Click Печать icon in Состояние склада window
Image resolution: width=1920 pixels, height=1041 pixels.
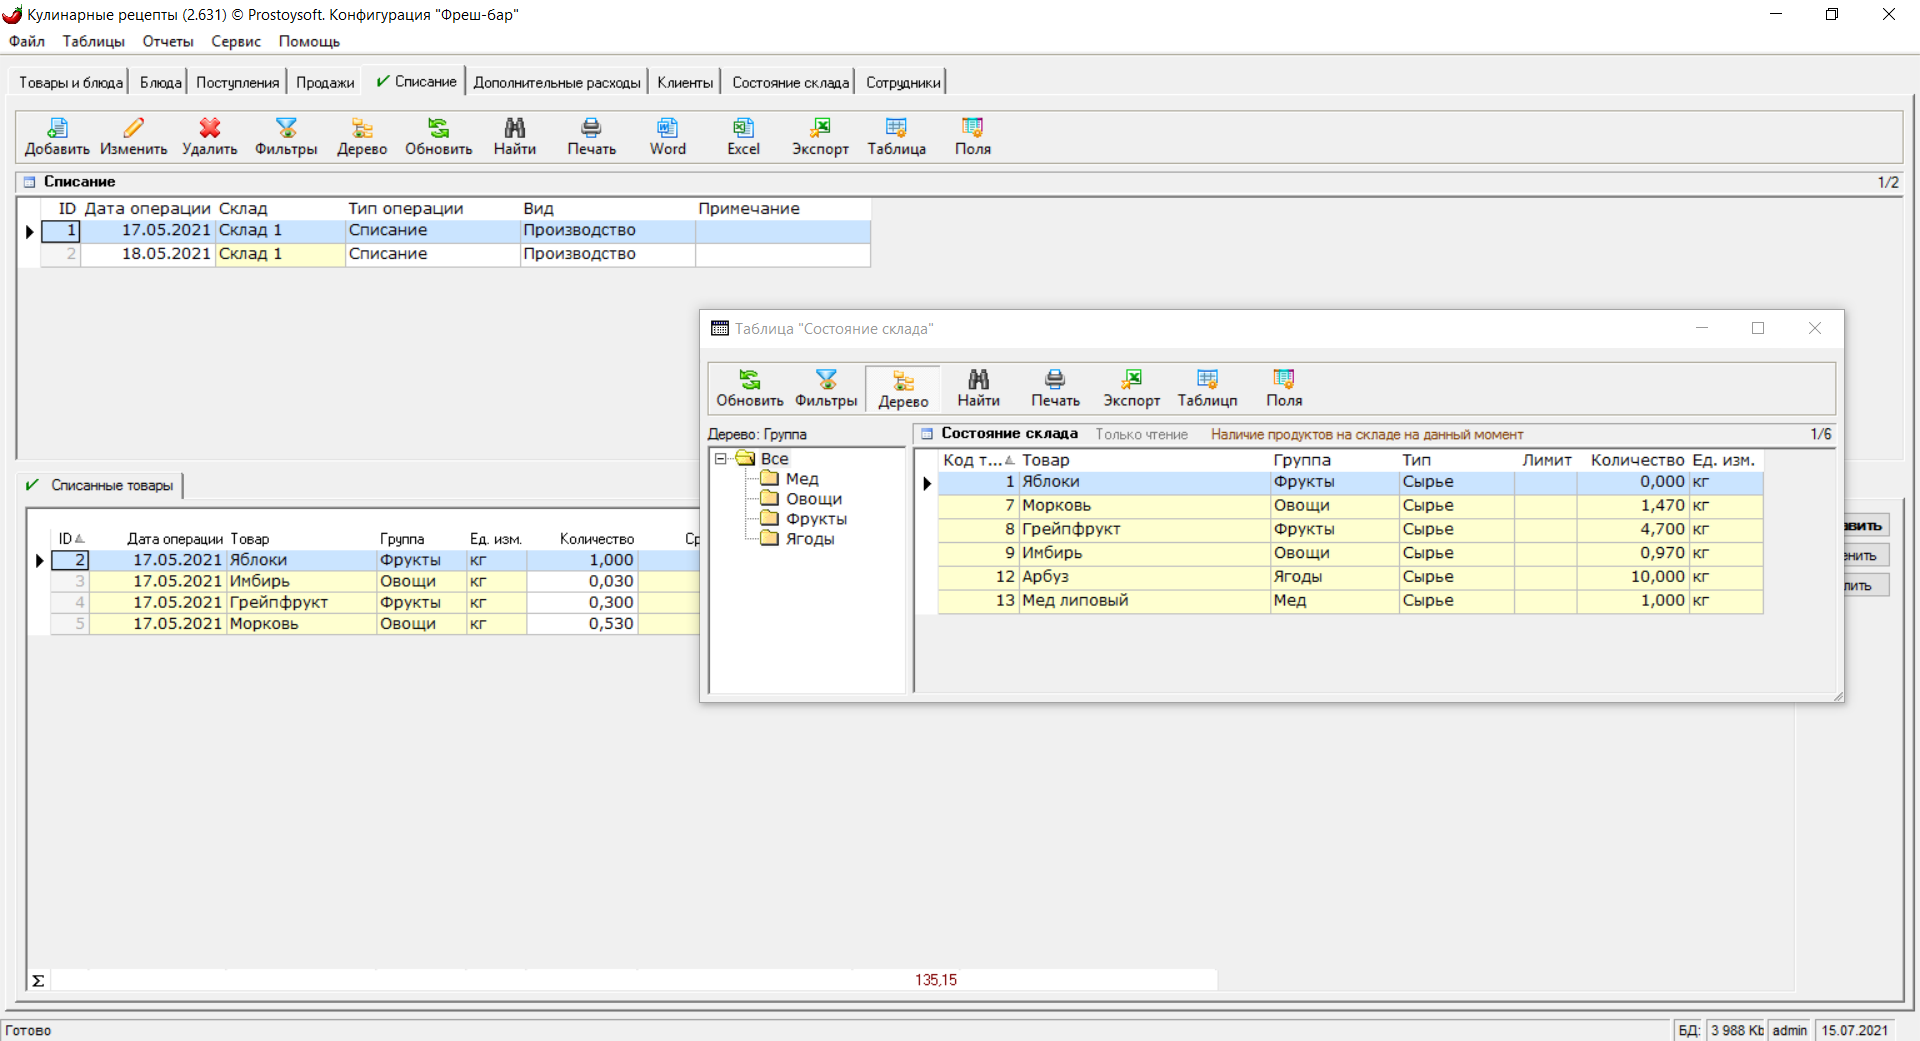coord(1055,380)
